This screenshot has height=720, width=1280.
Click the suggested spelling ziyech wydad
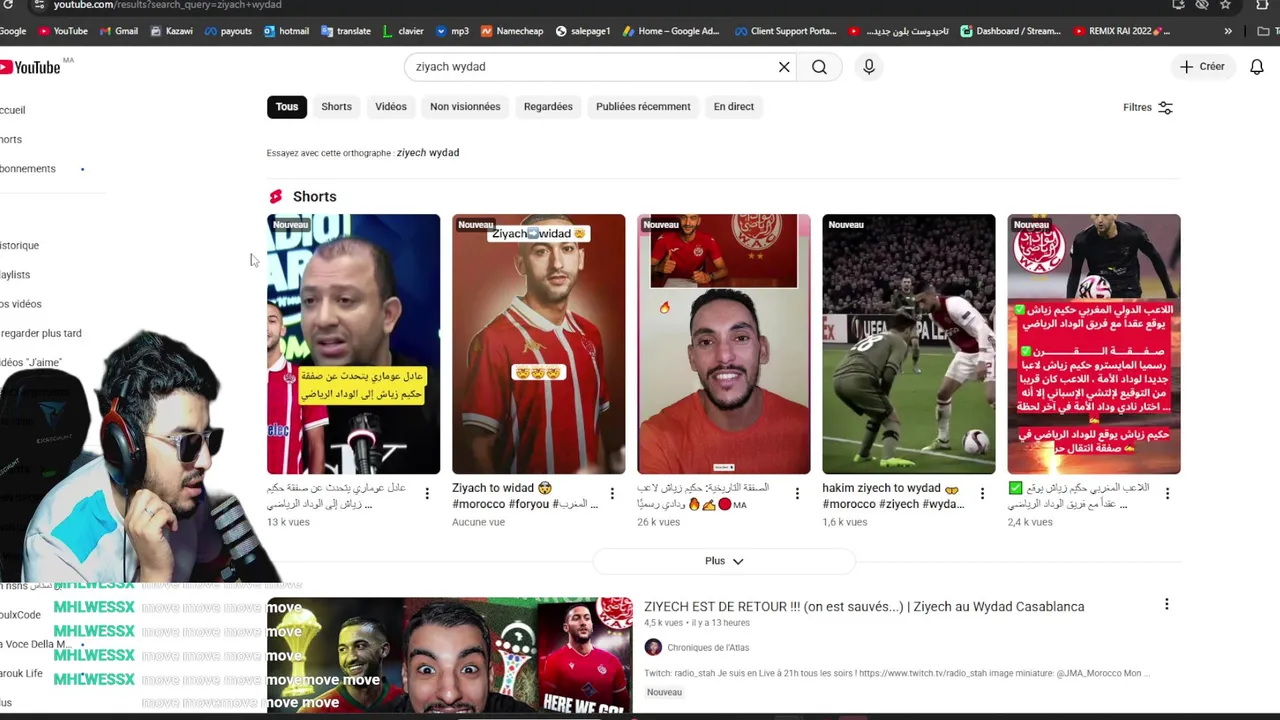pyautogui.click(x=428, y=153)
